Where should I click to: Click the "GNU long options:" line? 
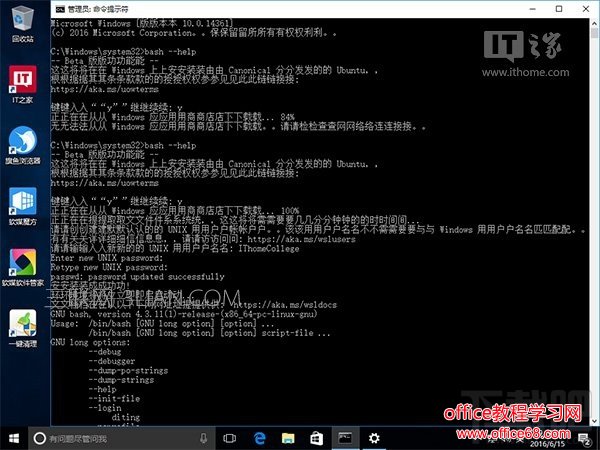tap(90, 342)
